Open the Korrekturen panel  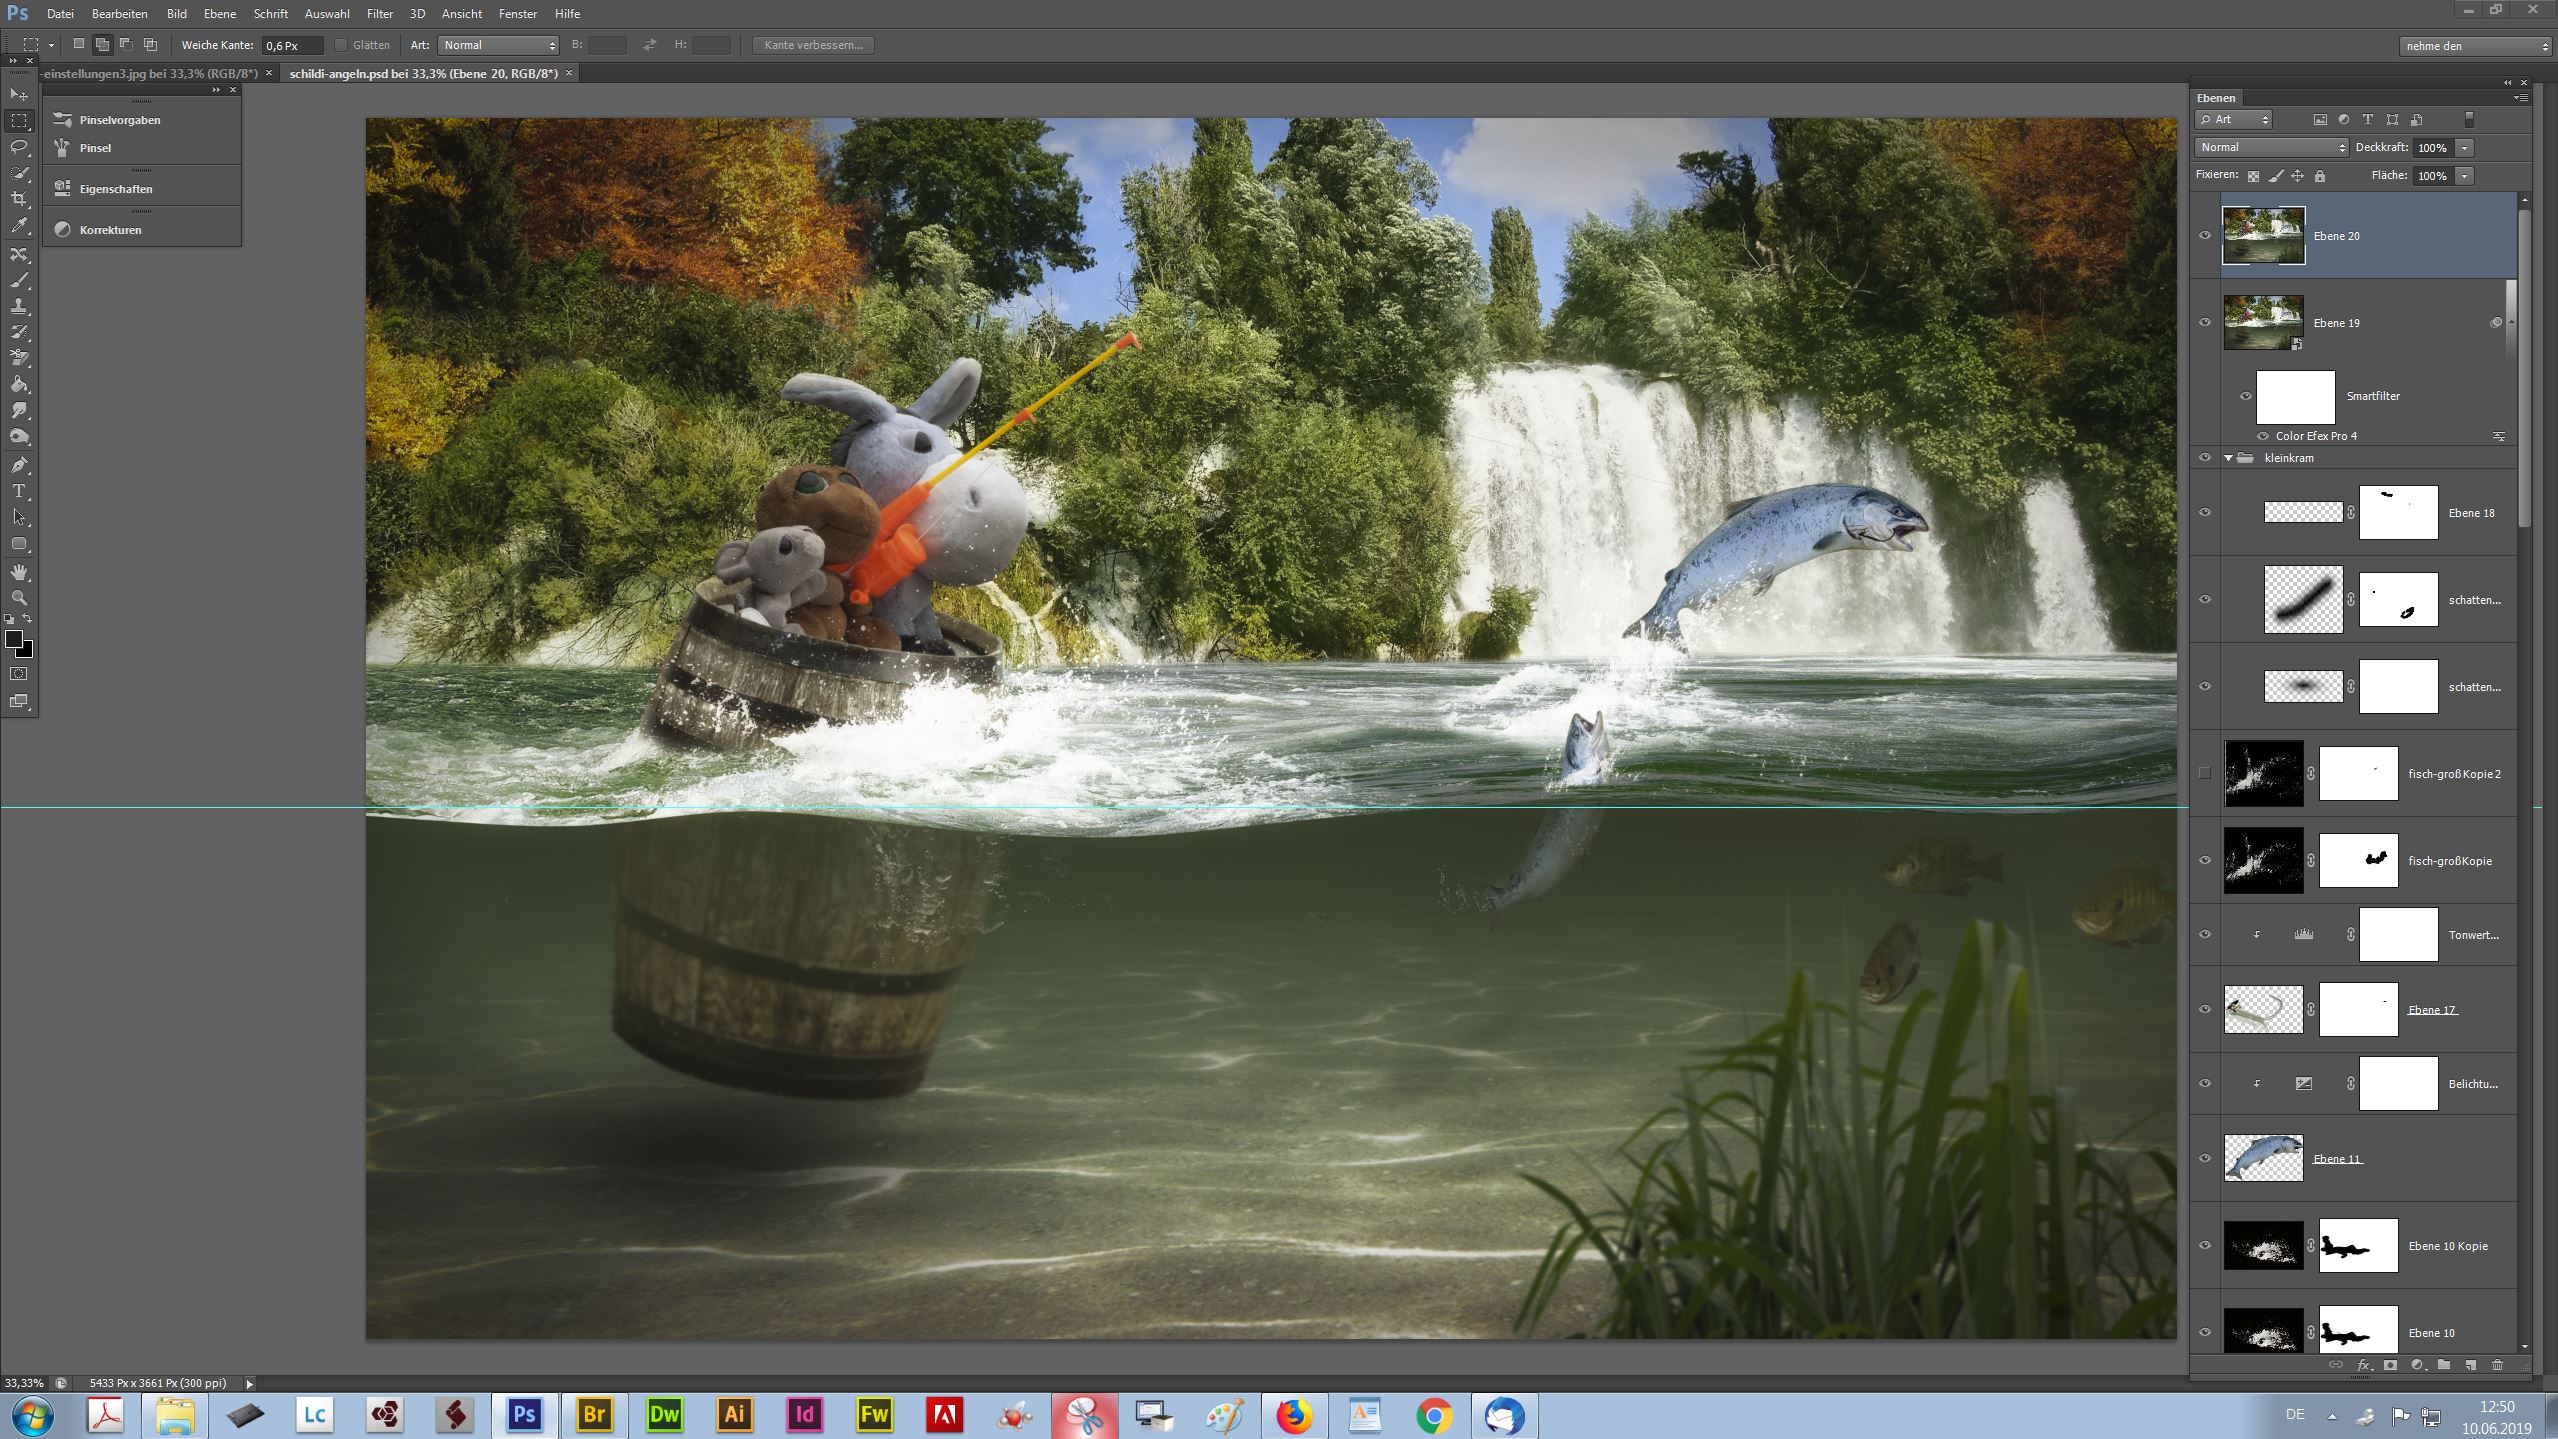[x=111, y=230]
